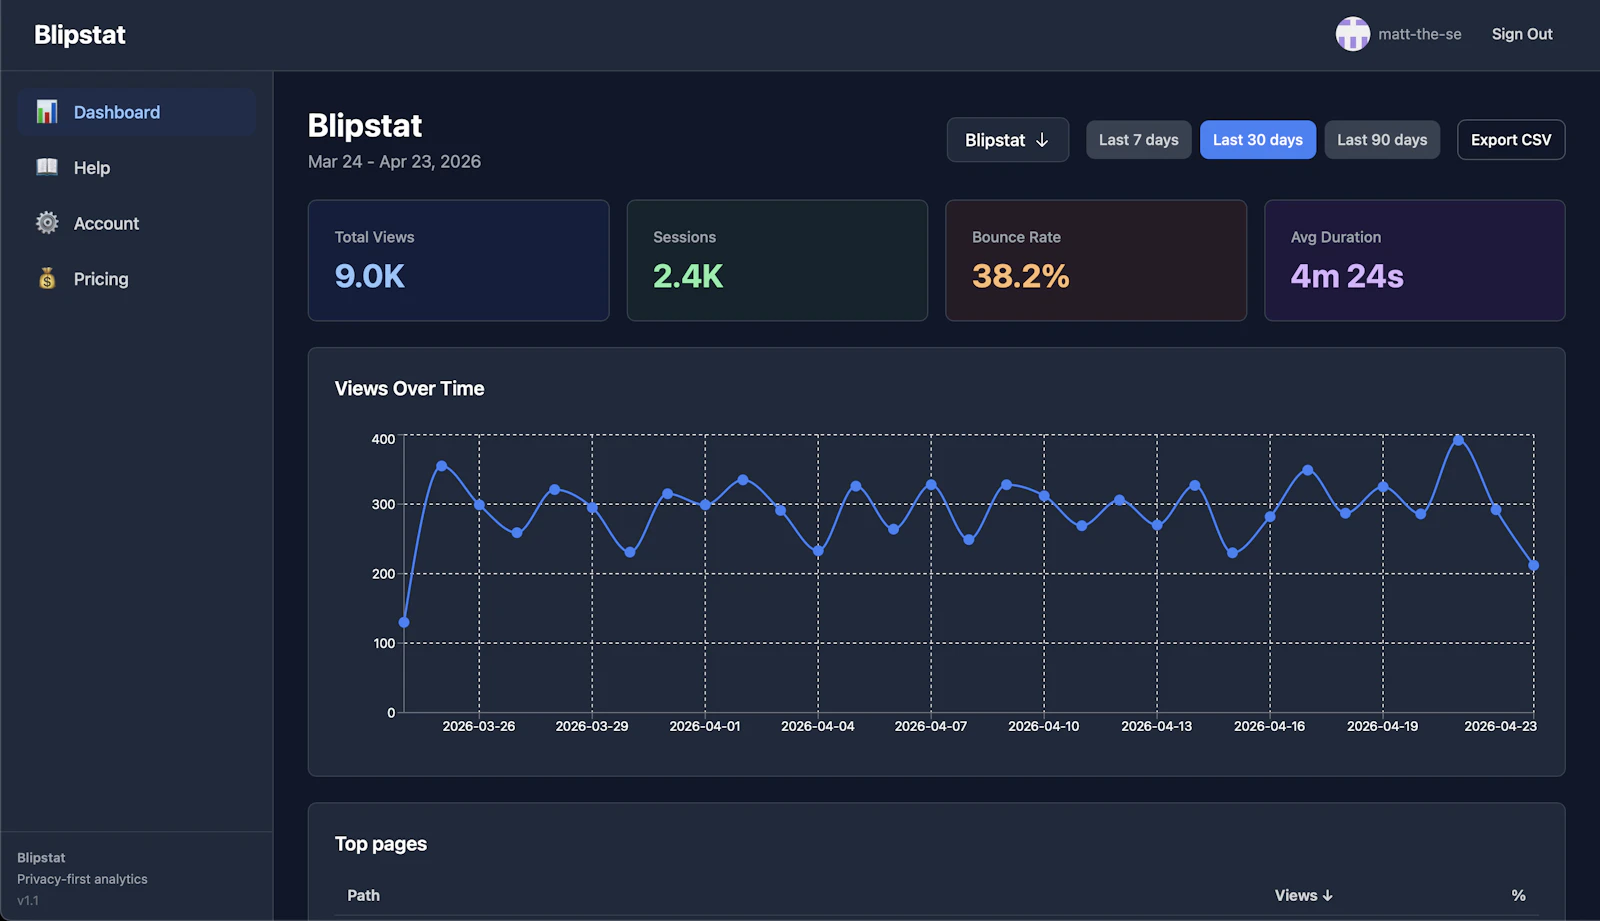Click the Account gear icon
Screen dimensions: 1600x921
[47, 223]
